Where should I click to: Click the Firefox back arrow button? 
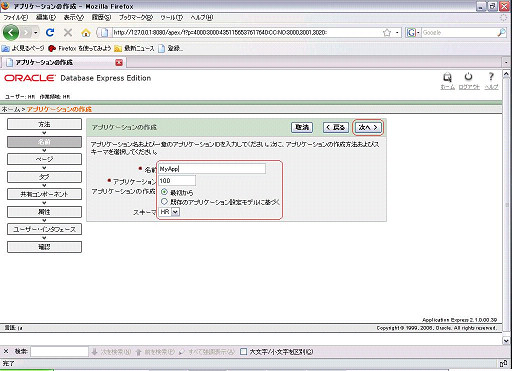[x=11, y=33]
